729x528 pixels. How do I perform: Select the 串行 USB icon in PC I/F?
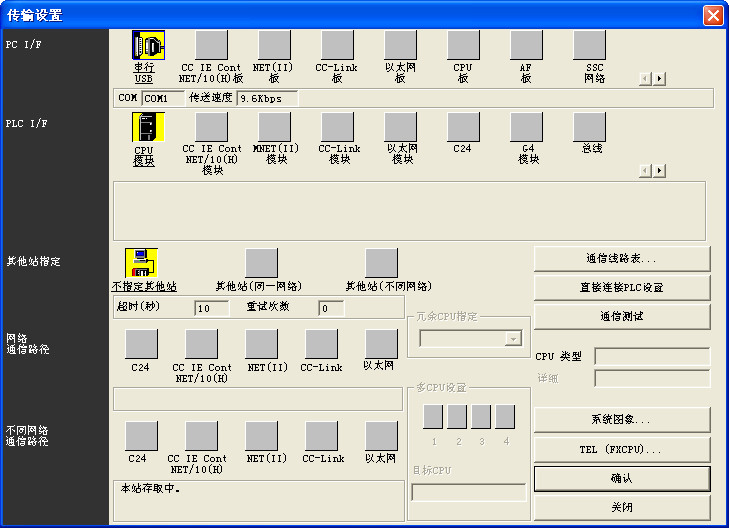click(x=148, y=45)
